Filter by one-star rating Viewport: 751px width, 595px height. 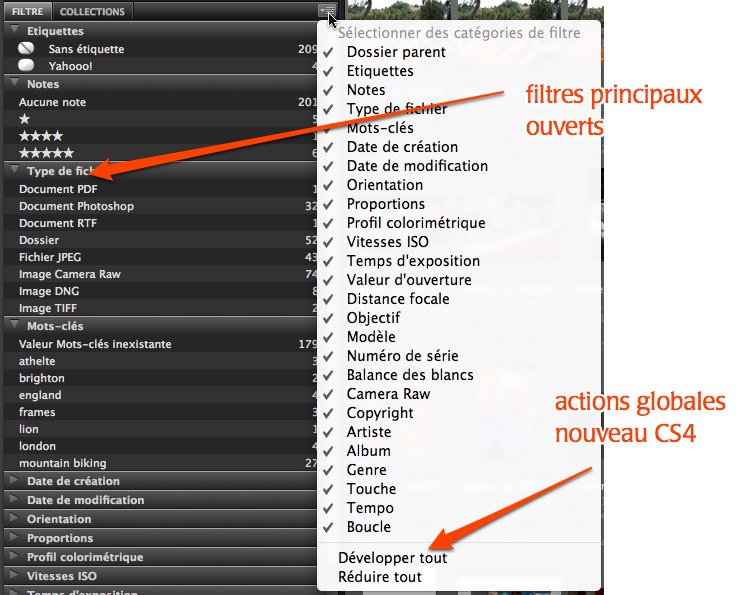coord(25,119)
